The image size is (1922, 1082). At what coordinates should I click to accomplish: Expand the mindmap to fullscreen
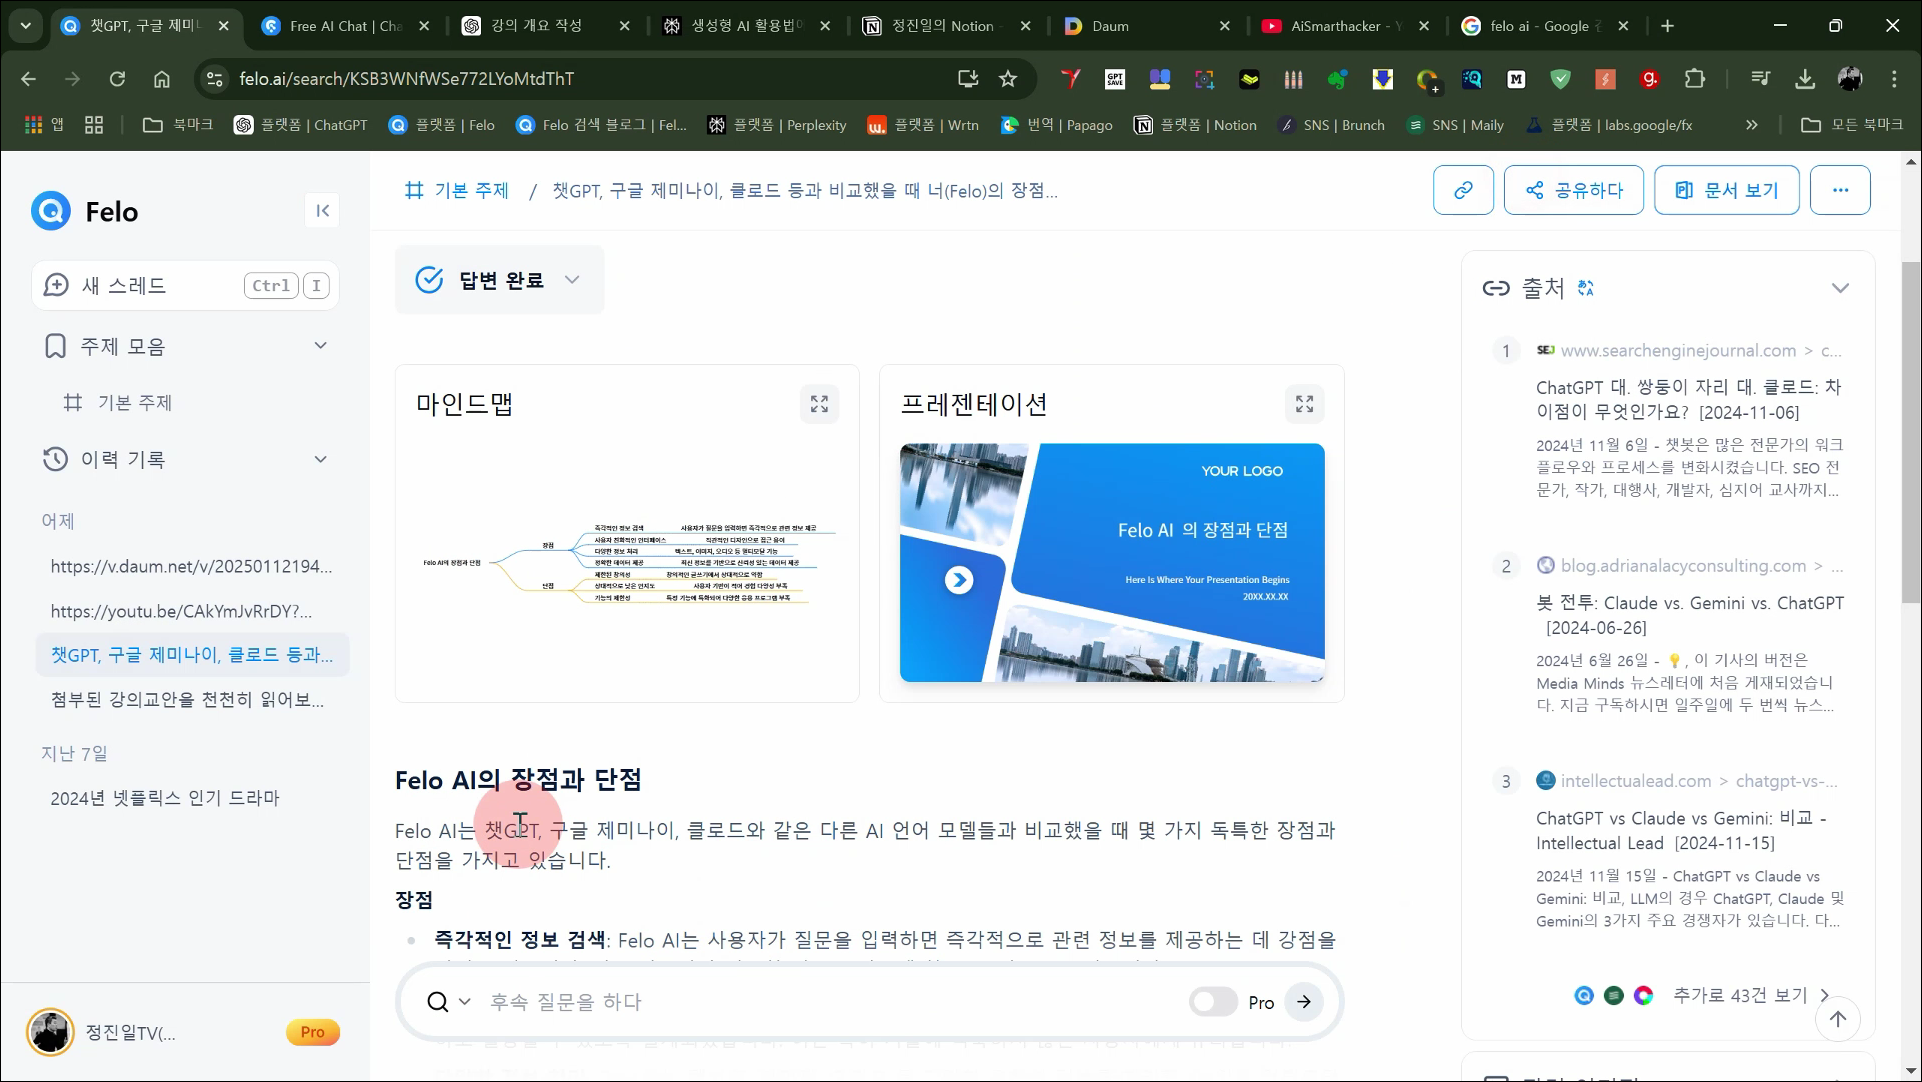(819, 404)
